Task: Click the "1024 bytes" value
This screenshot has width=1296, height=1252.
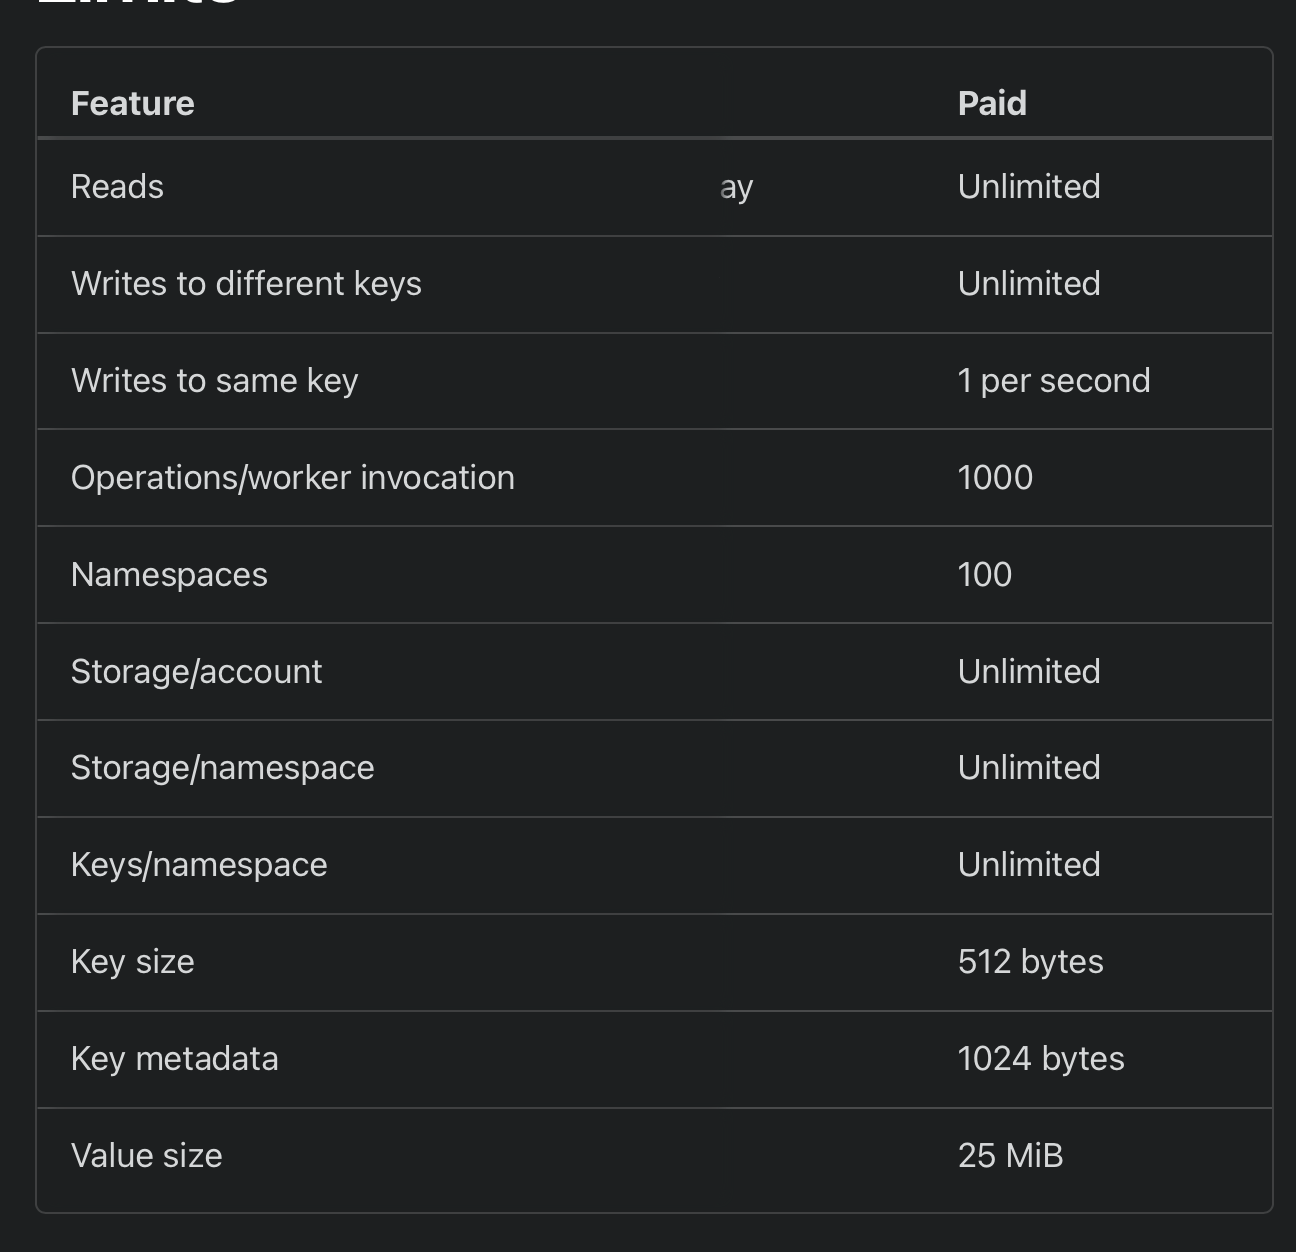Action: tap(1041, 1059)
